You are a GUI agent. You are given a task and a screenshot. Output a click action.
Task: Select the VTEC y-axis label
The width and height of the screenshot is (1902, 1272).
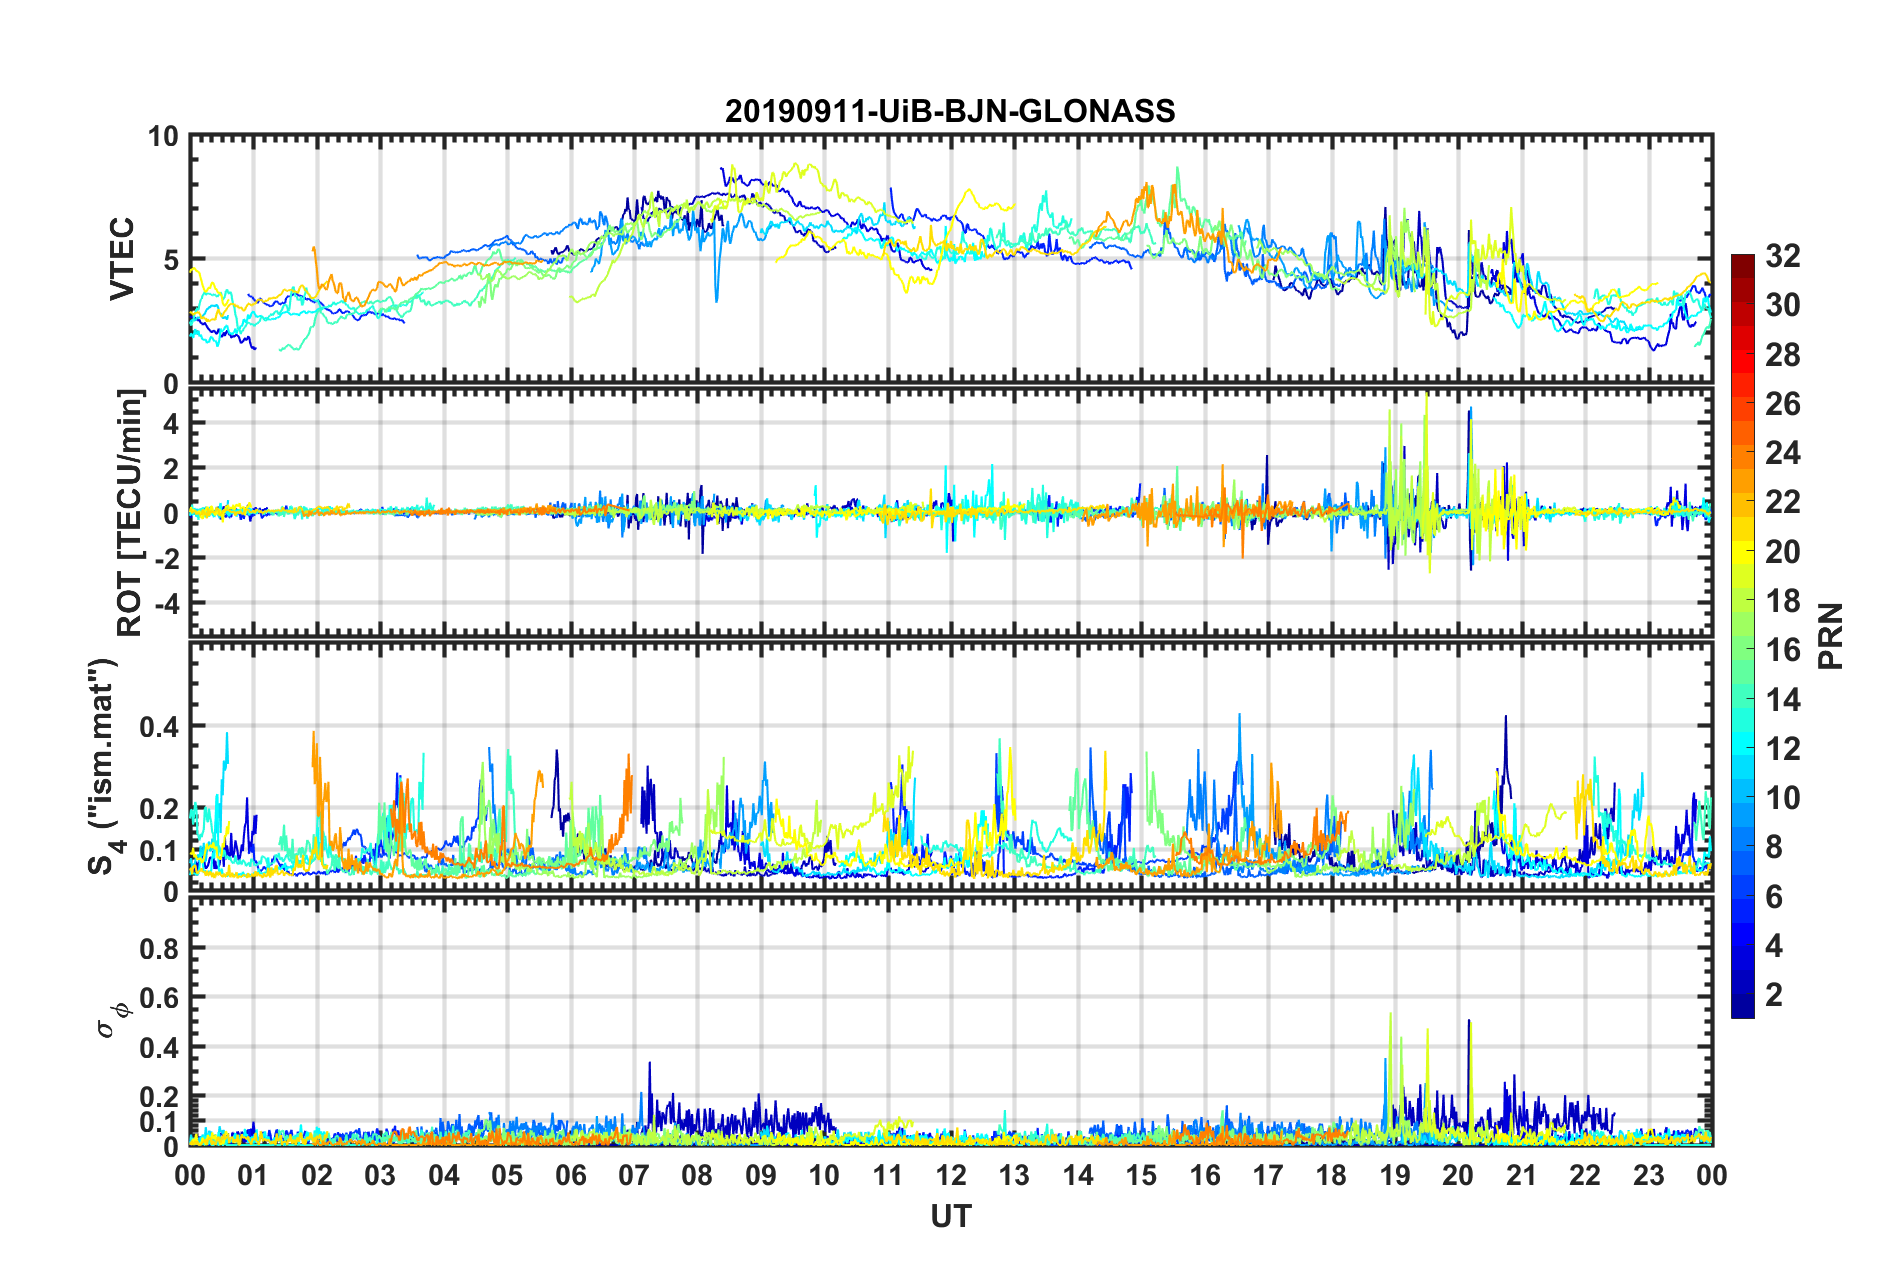pos(122,260)
